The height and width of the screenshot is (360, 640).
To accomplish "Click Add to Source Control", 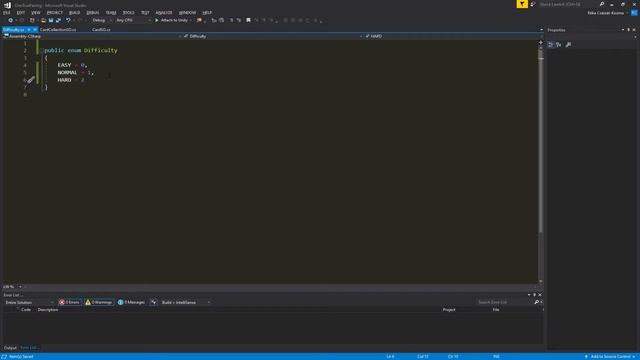I will [x=610, y=357].
